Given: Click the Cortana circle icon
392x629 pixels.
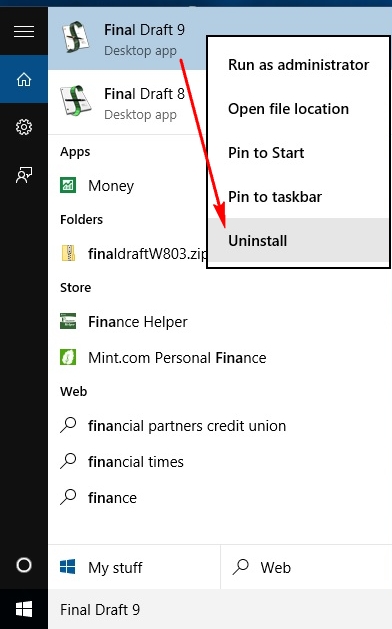Looking at the screenshot, I should pyautogui.click(x=24, y=565).
